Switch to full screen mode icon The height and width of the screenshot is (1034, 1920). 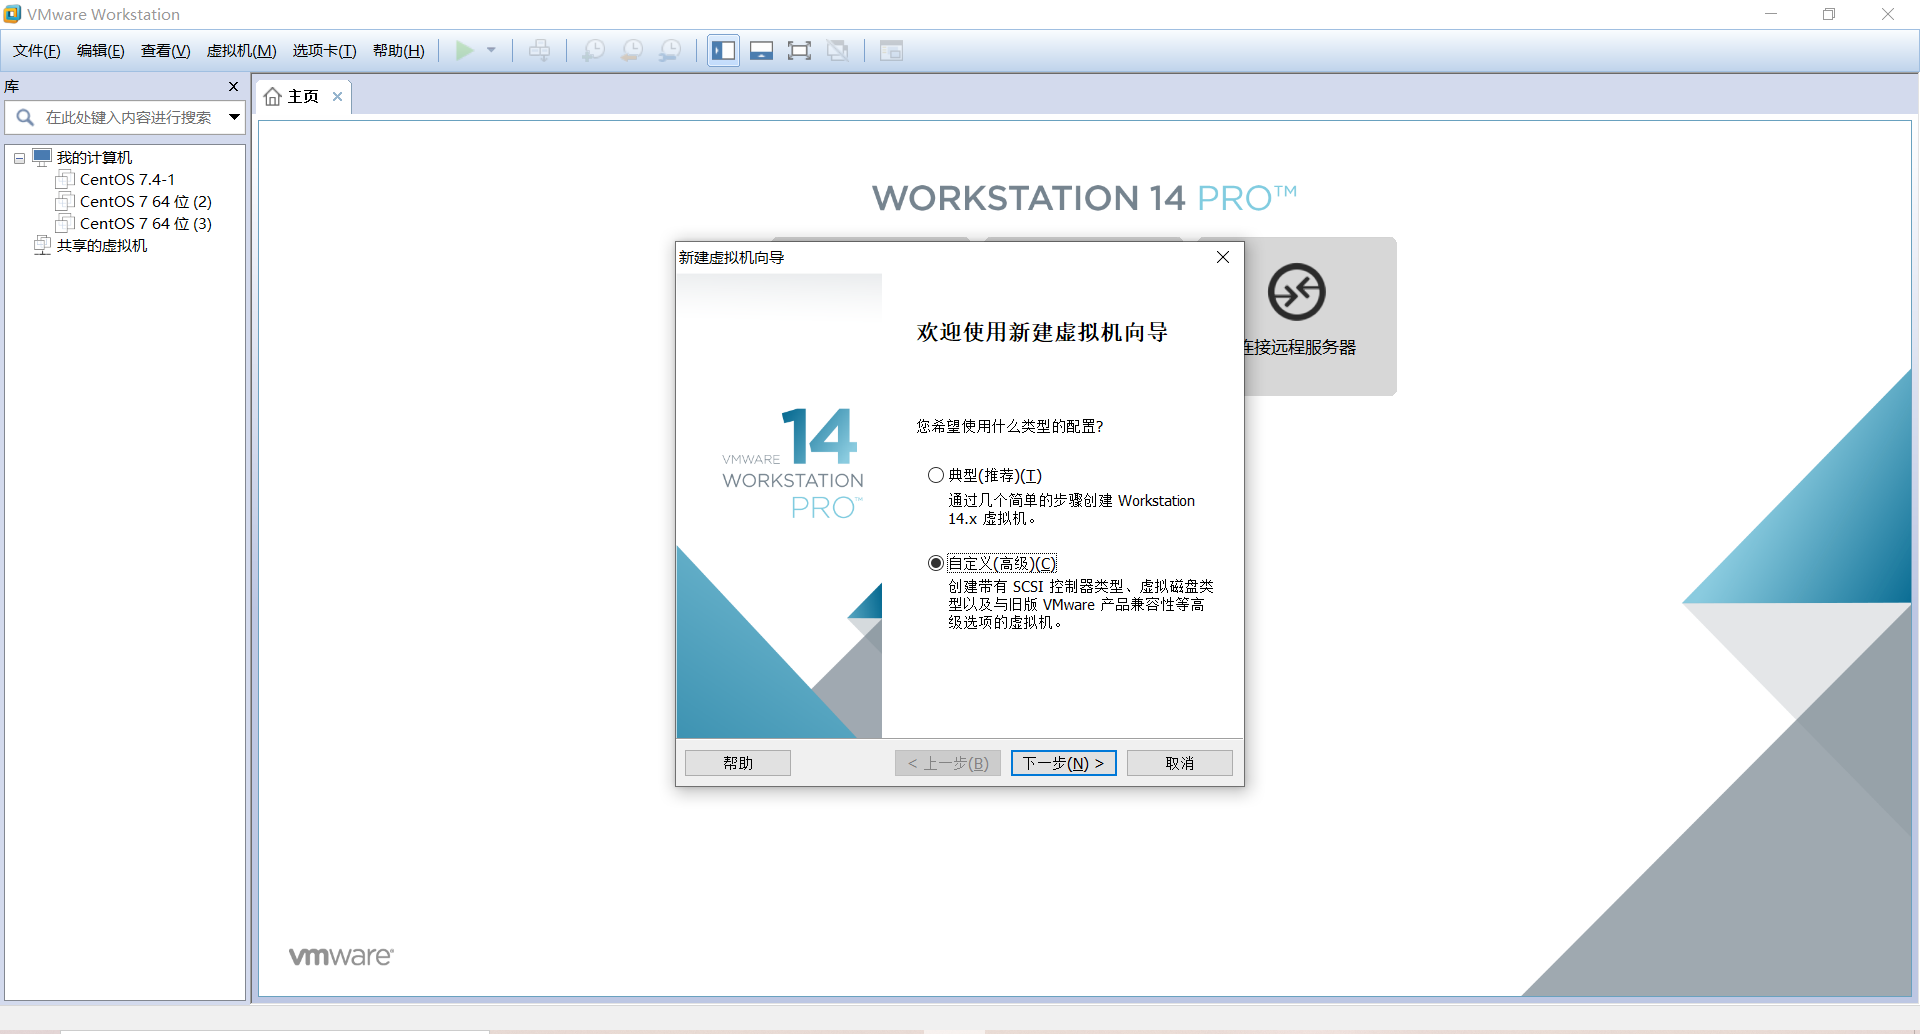pyautogui.click(x=799, y=50)
